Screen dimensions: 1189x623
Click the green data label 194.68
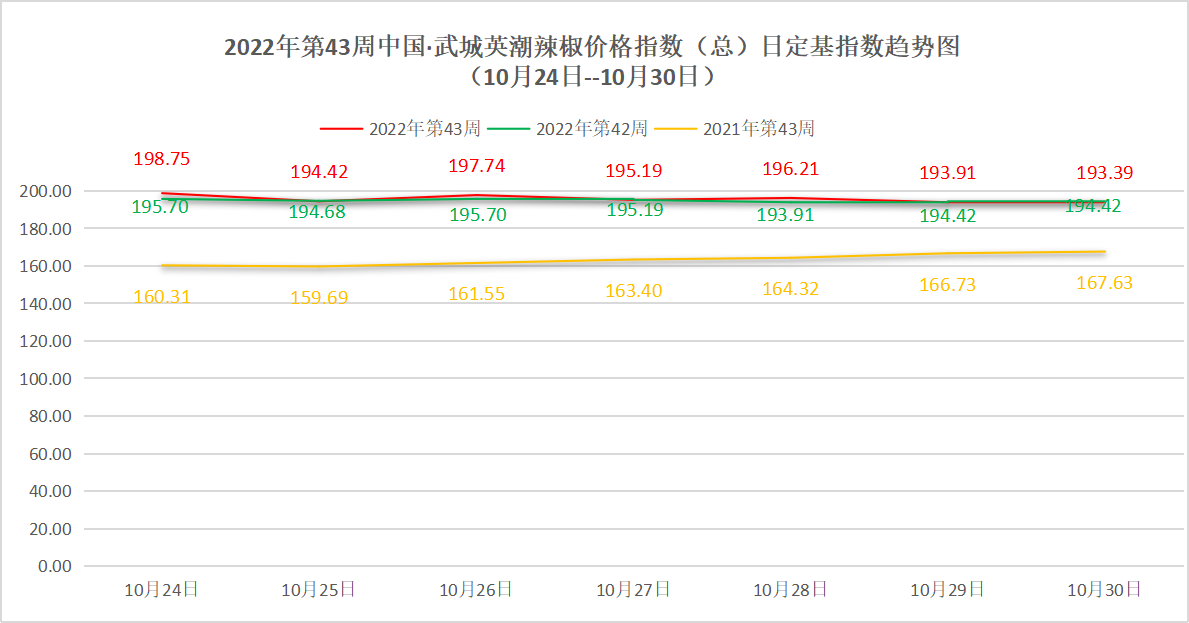318,212
